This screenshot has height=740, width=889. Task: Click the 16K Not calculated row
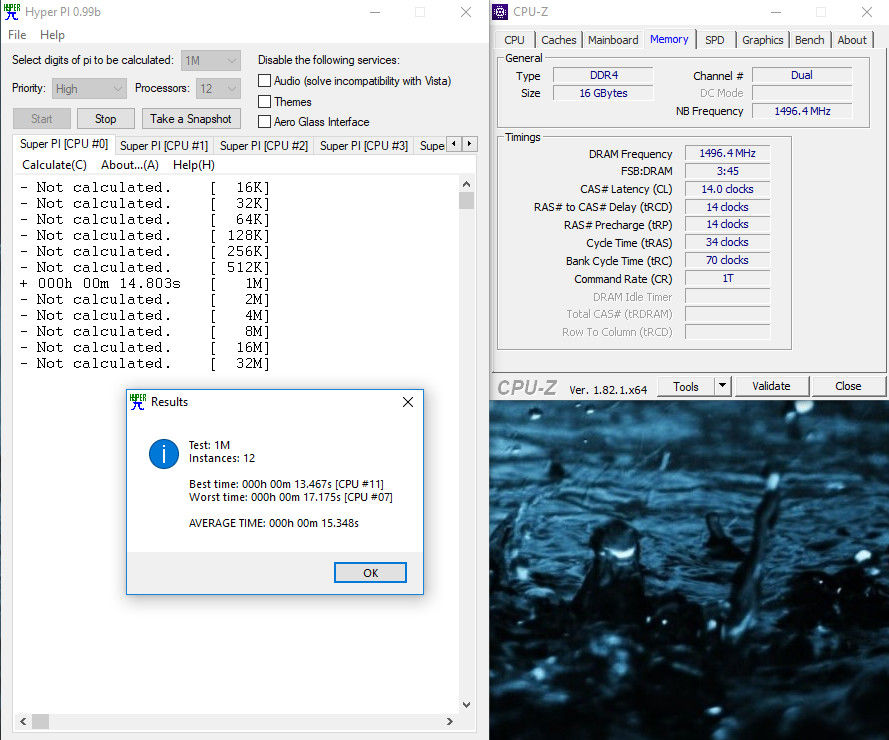point(145,187)
